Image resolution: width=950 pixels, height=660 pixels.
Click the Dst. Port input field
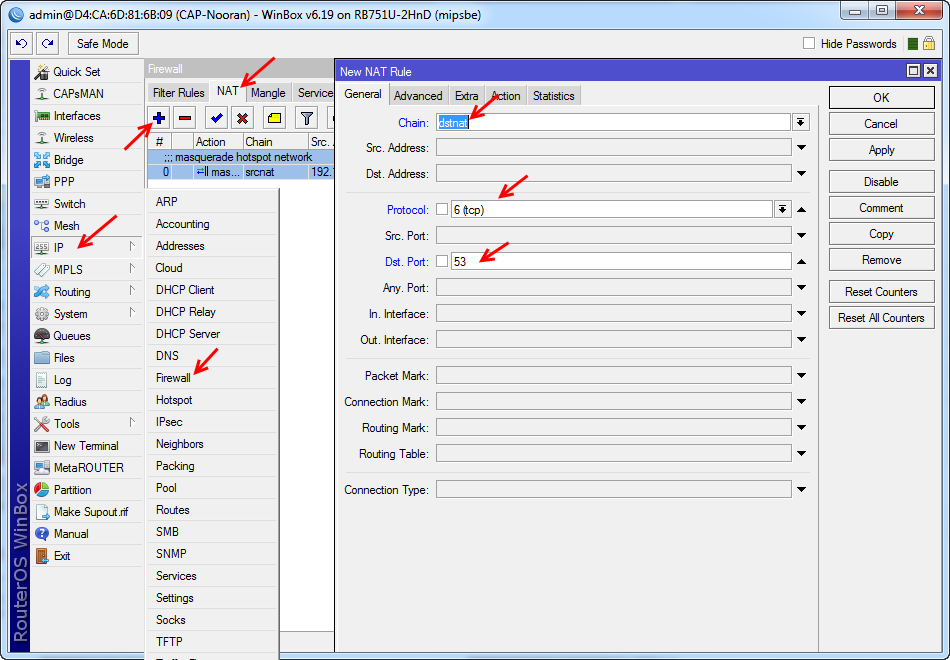(x=621, y=261)
